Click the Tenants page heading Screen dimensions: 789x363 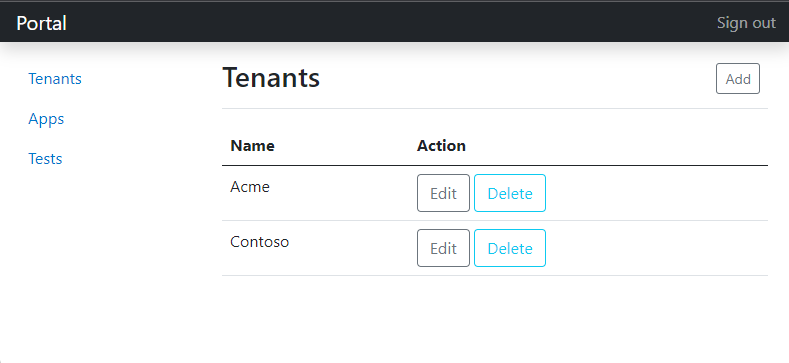271,78
